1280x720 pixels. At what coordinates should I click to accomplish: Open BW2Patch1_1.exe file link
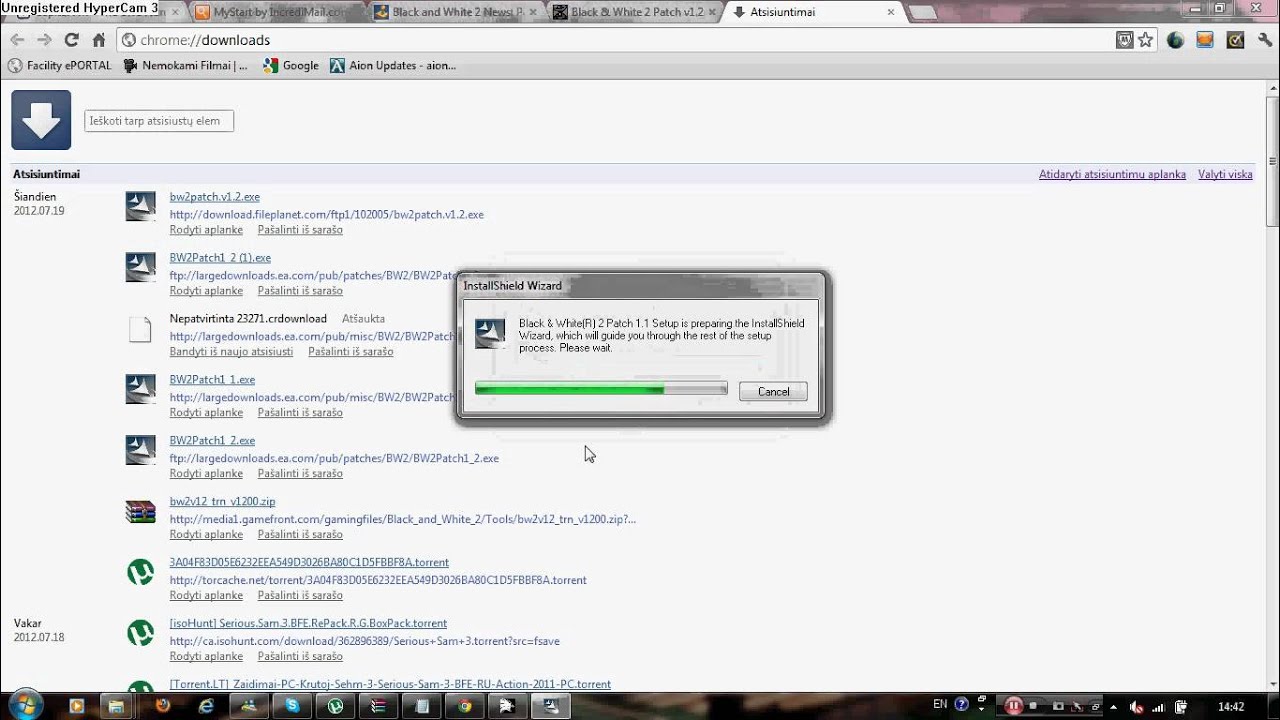(x=212, y=380)
